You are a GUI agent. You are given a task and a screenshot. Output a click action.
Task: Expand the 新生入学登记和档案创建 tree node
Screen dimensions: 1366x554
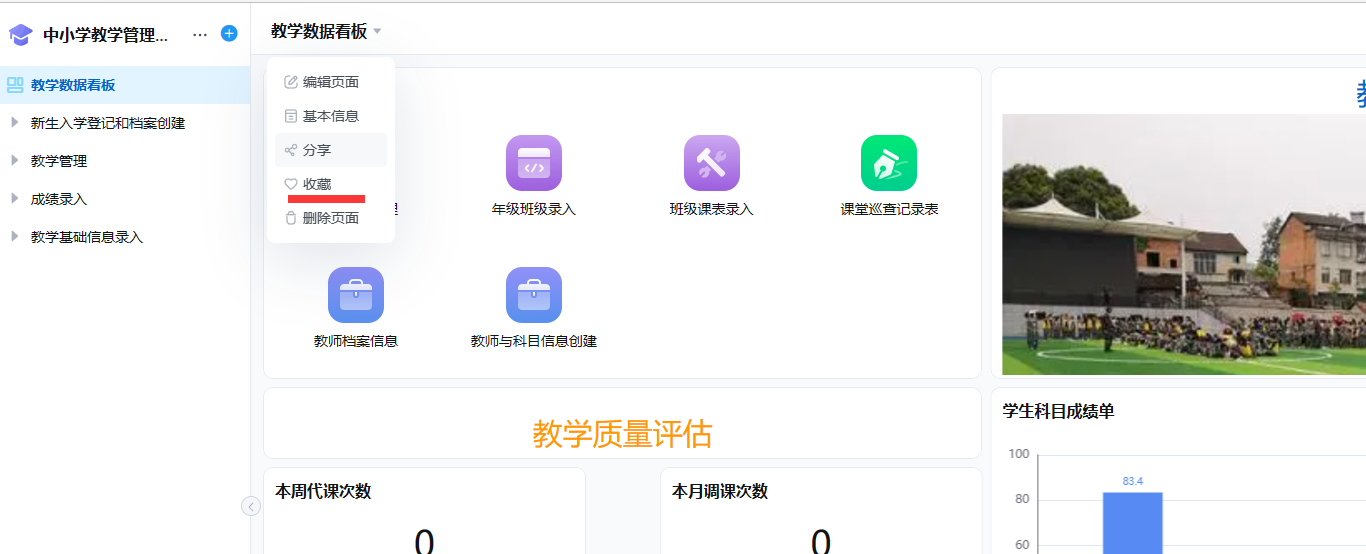[14, 123]
